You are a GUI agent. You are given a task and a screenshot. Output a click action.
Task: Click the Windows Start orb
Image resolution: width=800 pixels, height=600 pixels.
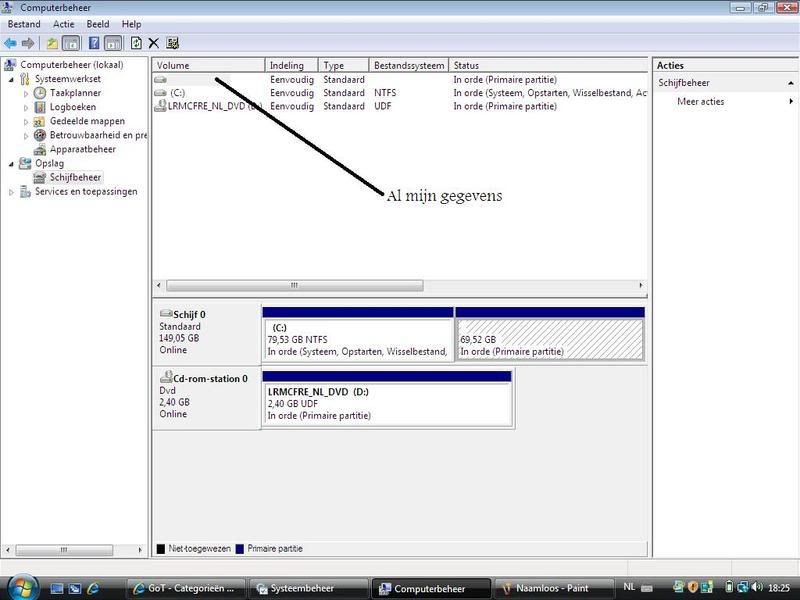21,587
